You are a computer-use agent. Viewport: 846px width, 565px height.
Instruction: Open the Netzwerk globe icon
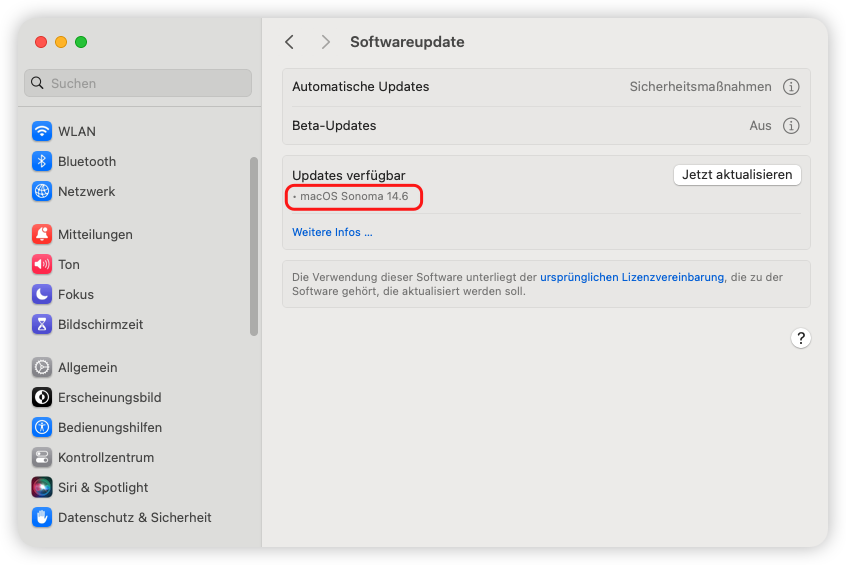(x=42, y=191)
